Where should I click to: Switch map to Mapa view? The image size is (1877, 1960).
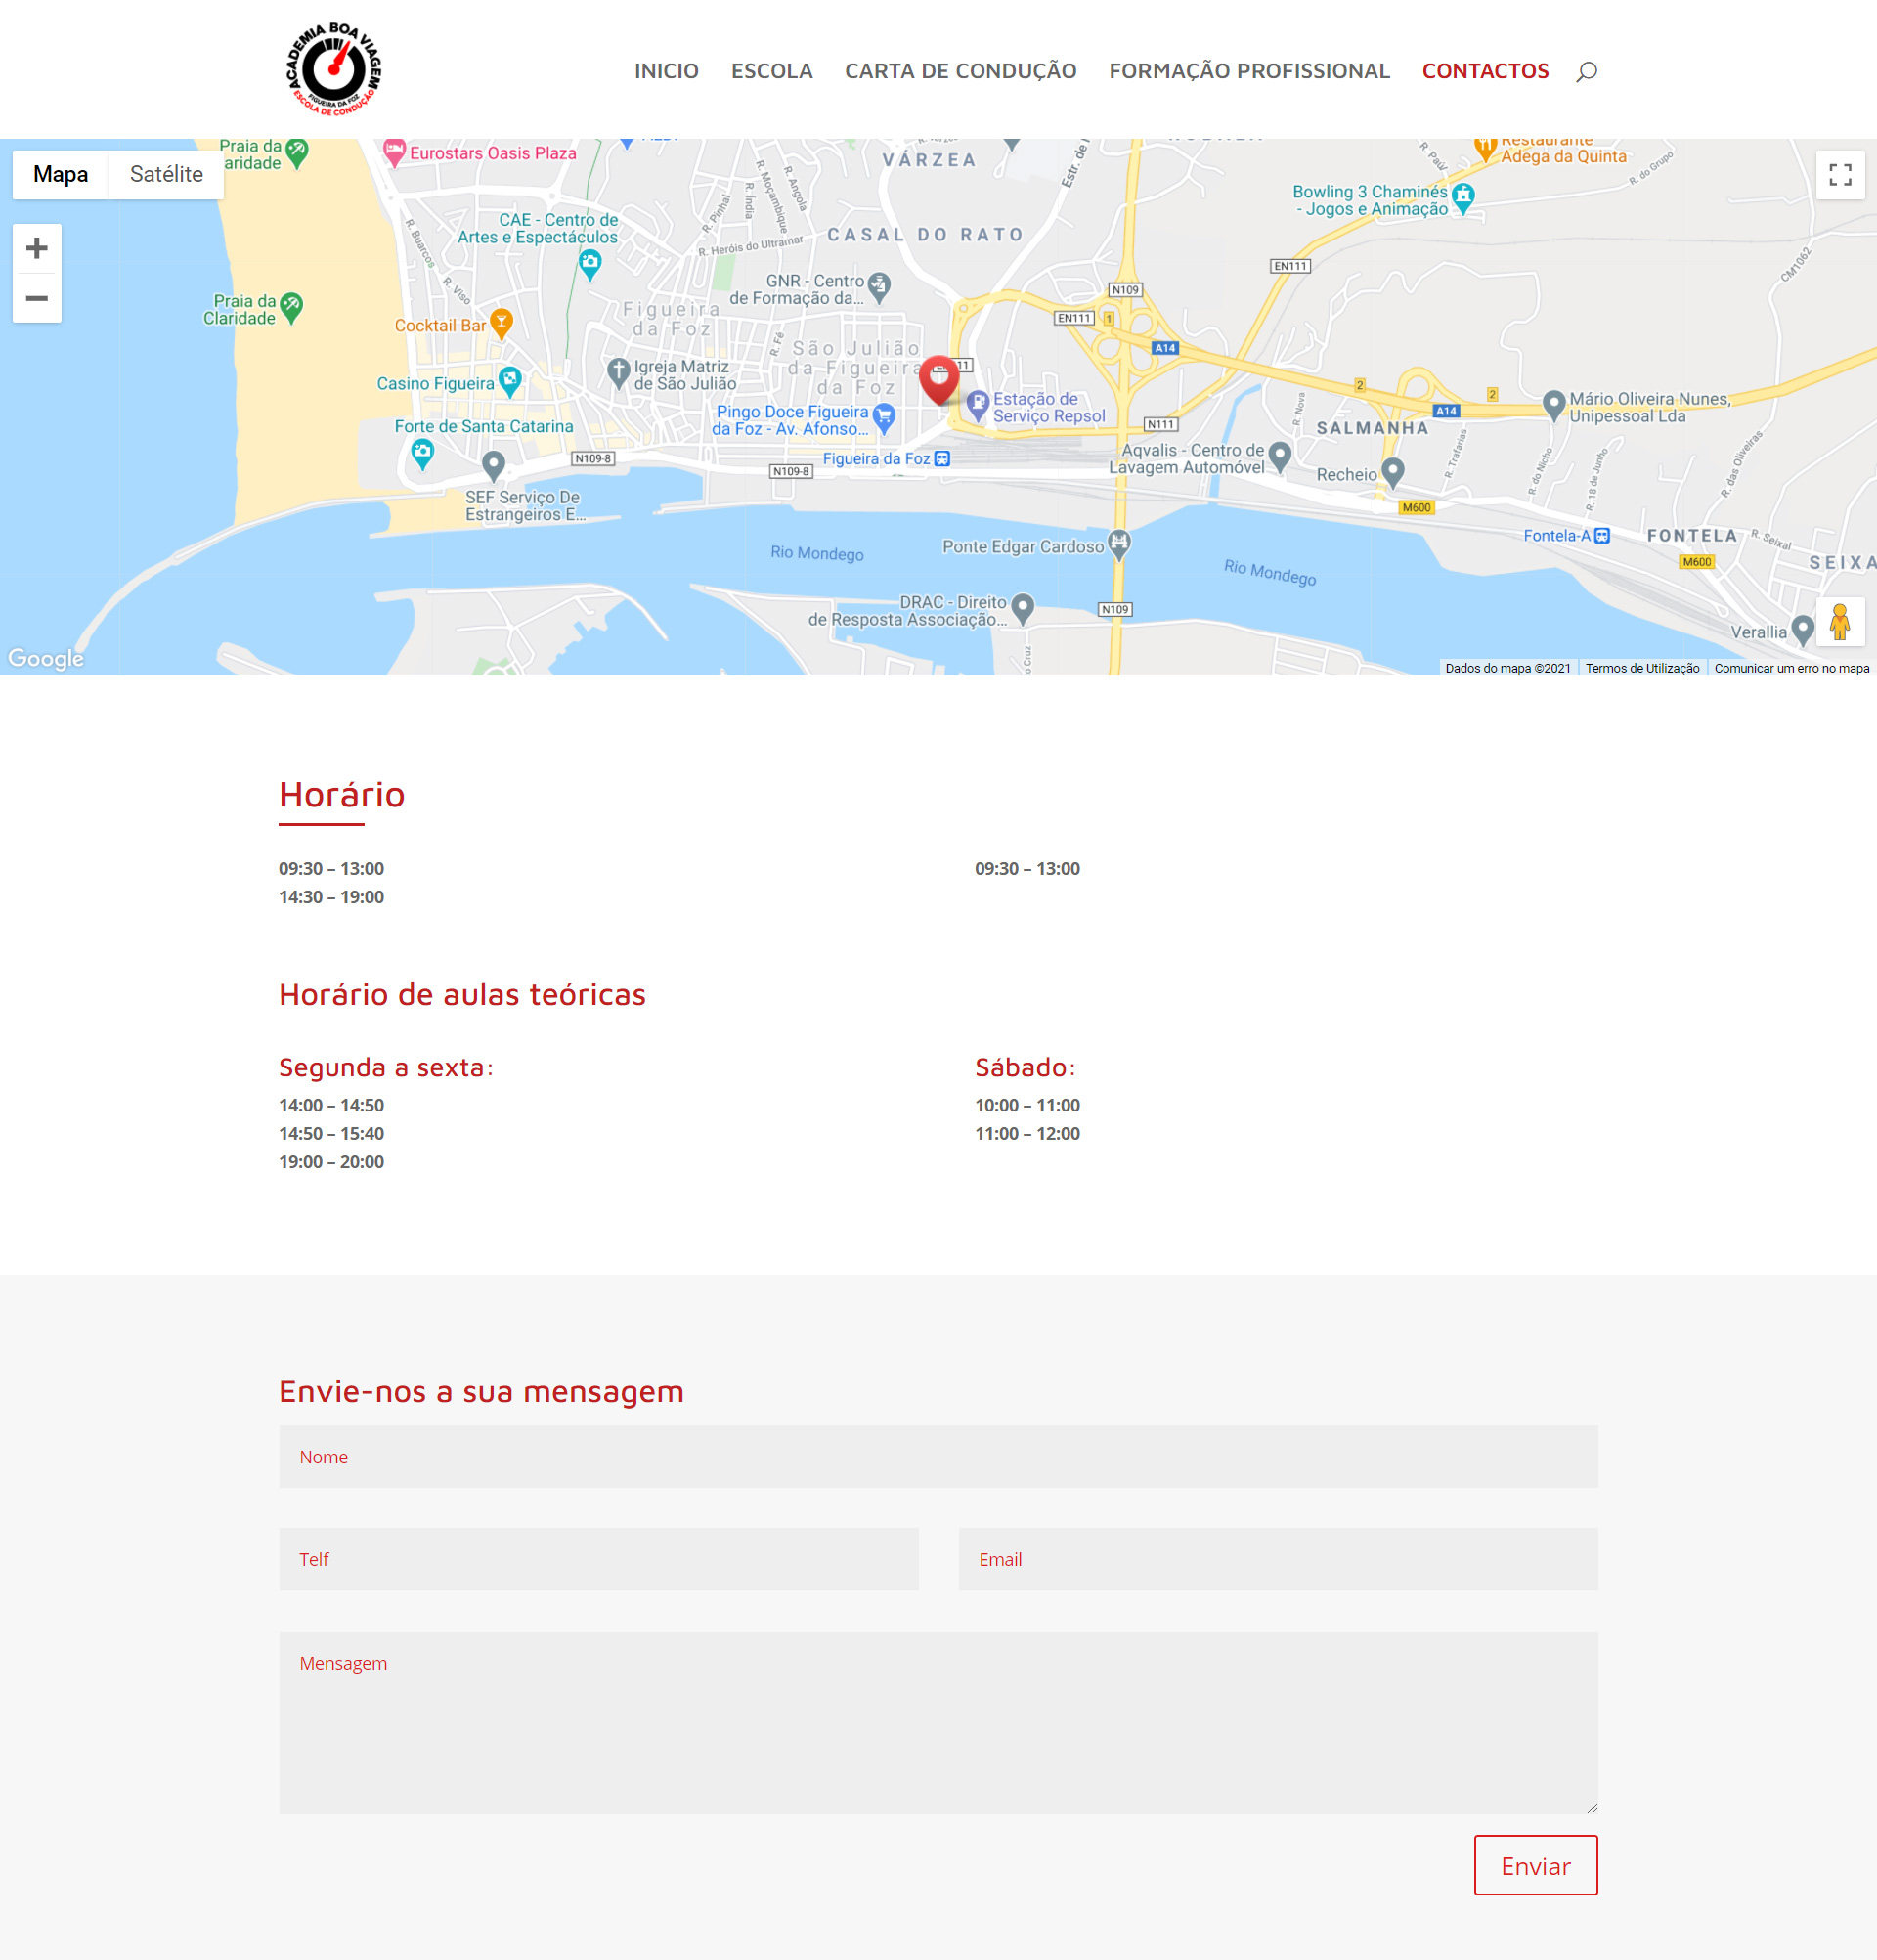pos(60,174)
